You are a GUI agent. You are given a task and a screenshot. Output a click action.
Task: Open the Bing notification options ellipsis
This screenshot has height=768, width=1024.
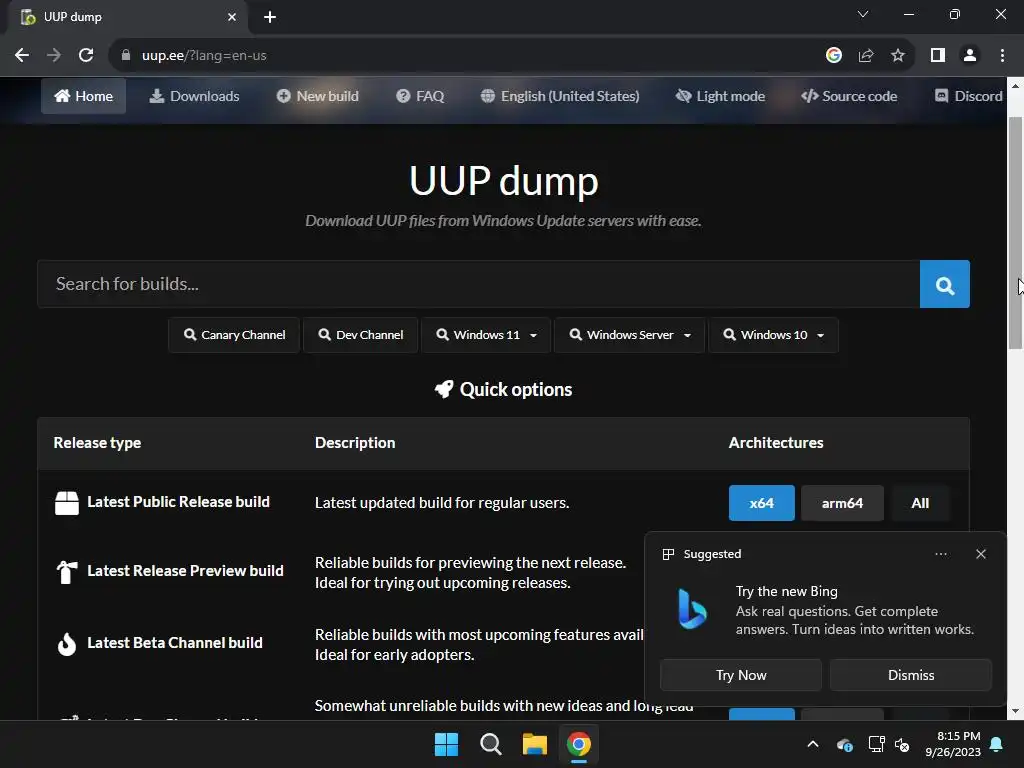[x=941, y=554]
